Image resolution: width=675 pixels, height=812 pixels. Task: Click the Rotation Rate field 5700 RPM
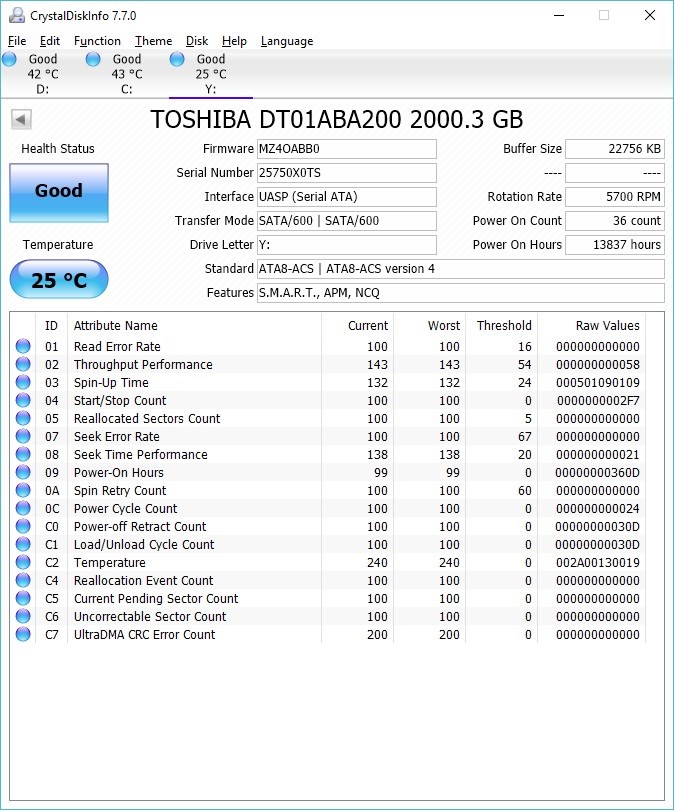pyautogui.click(x=614, y=197)
